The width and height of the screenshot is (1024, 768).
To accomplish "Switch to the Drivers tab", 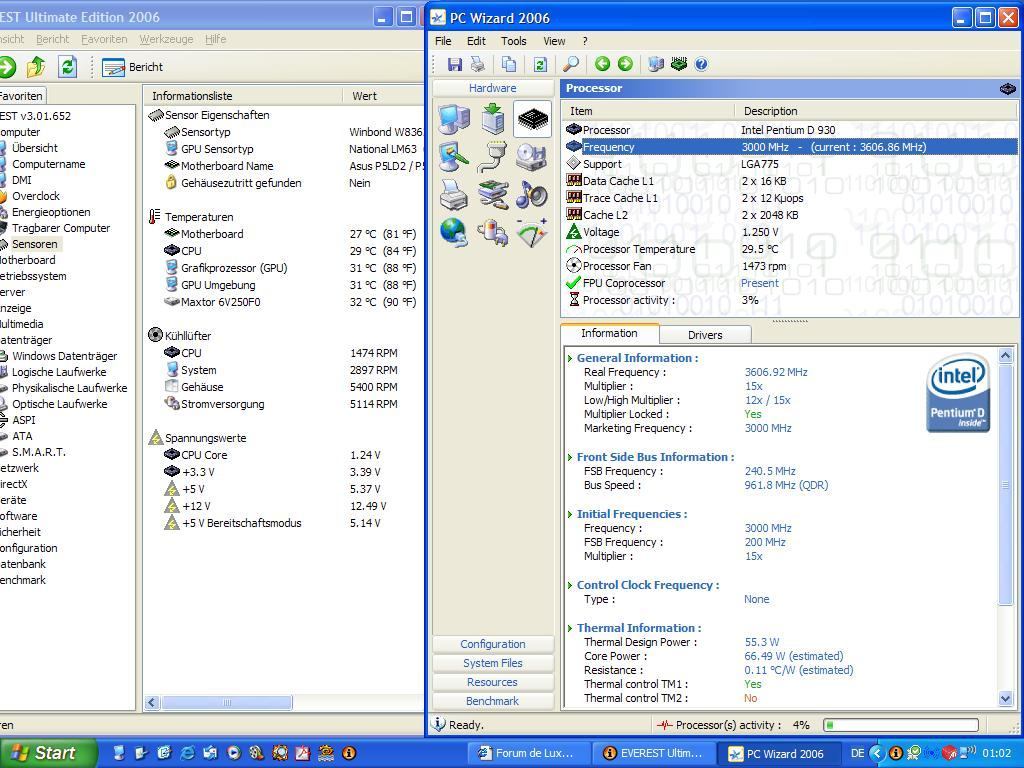I will [x=705, y=335].
